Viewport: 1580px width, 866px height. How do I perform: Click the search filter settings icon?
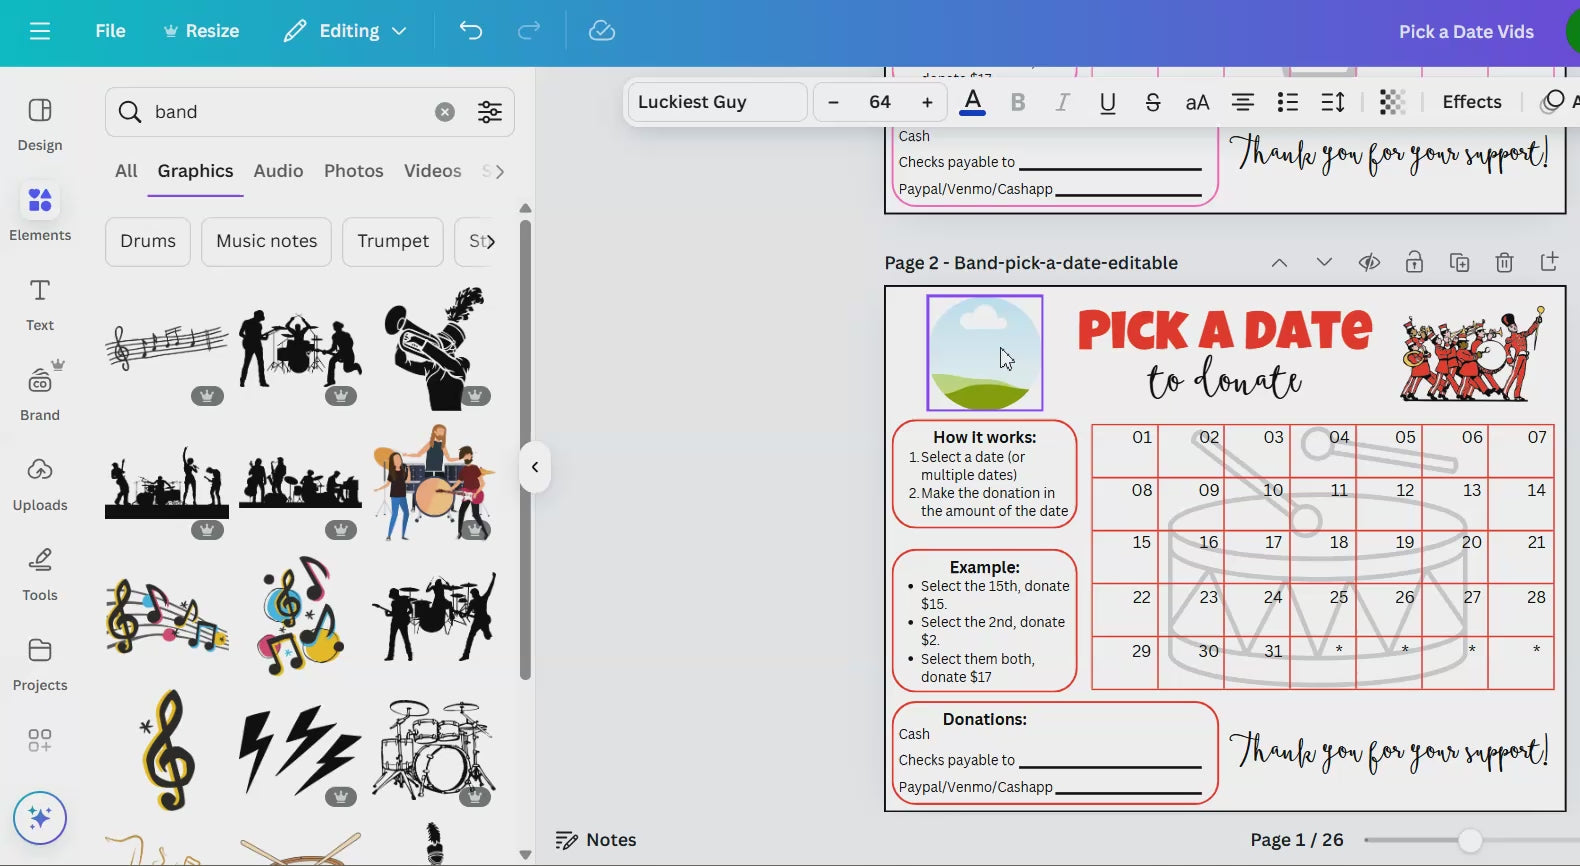(x=490, y=112)
